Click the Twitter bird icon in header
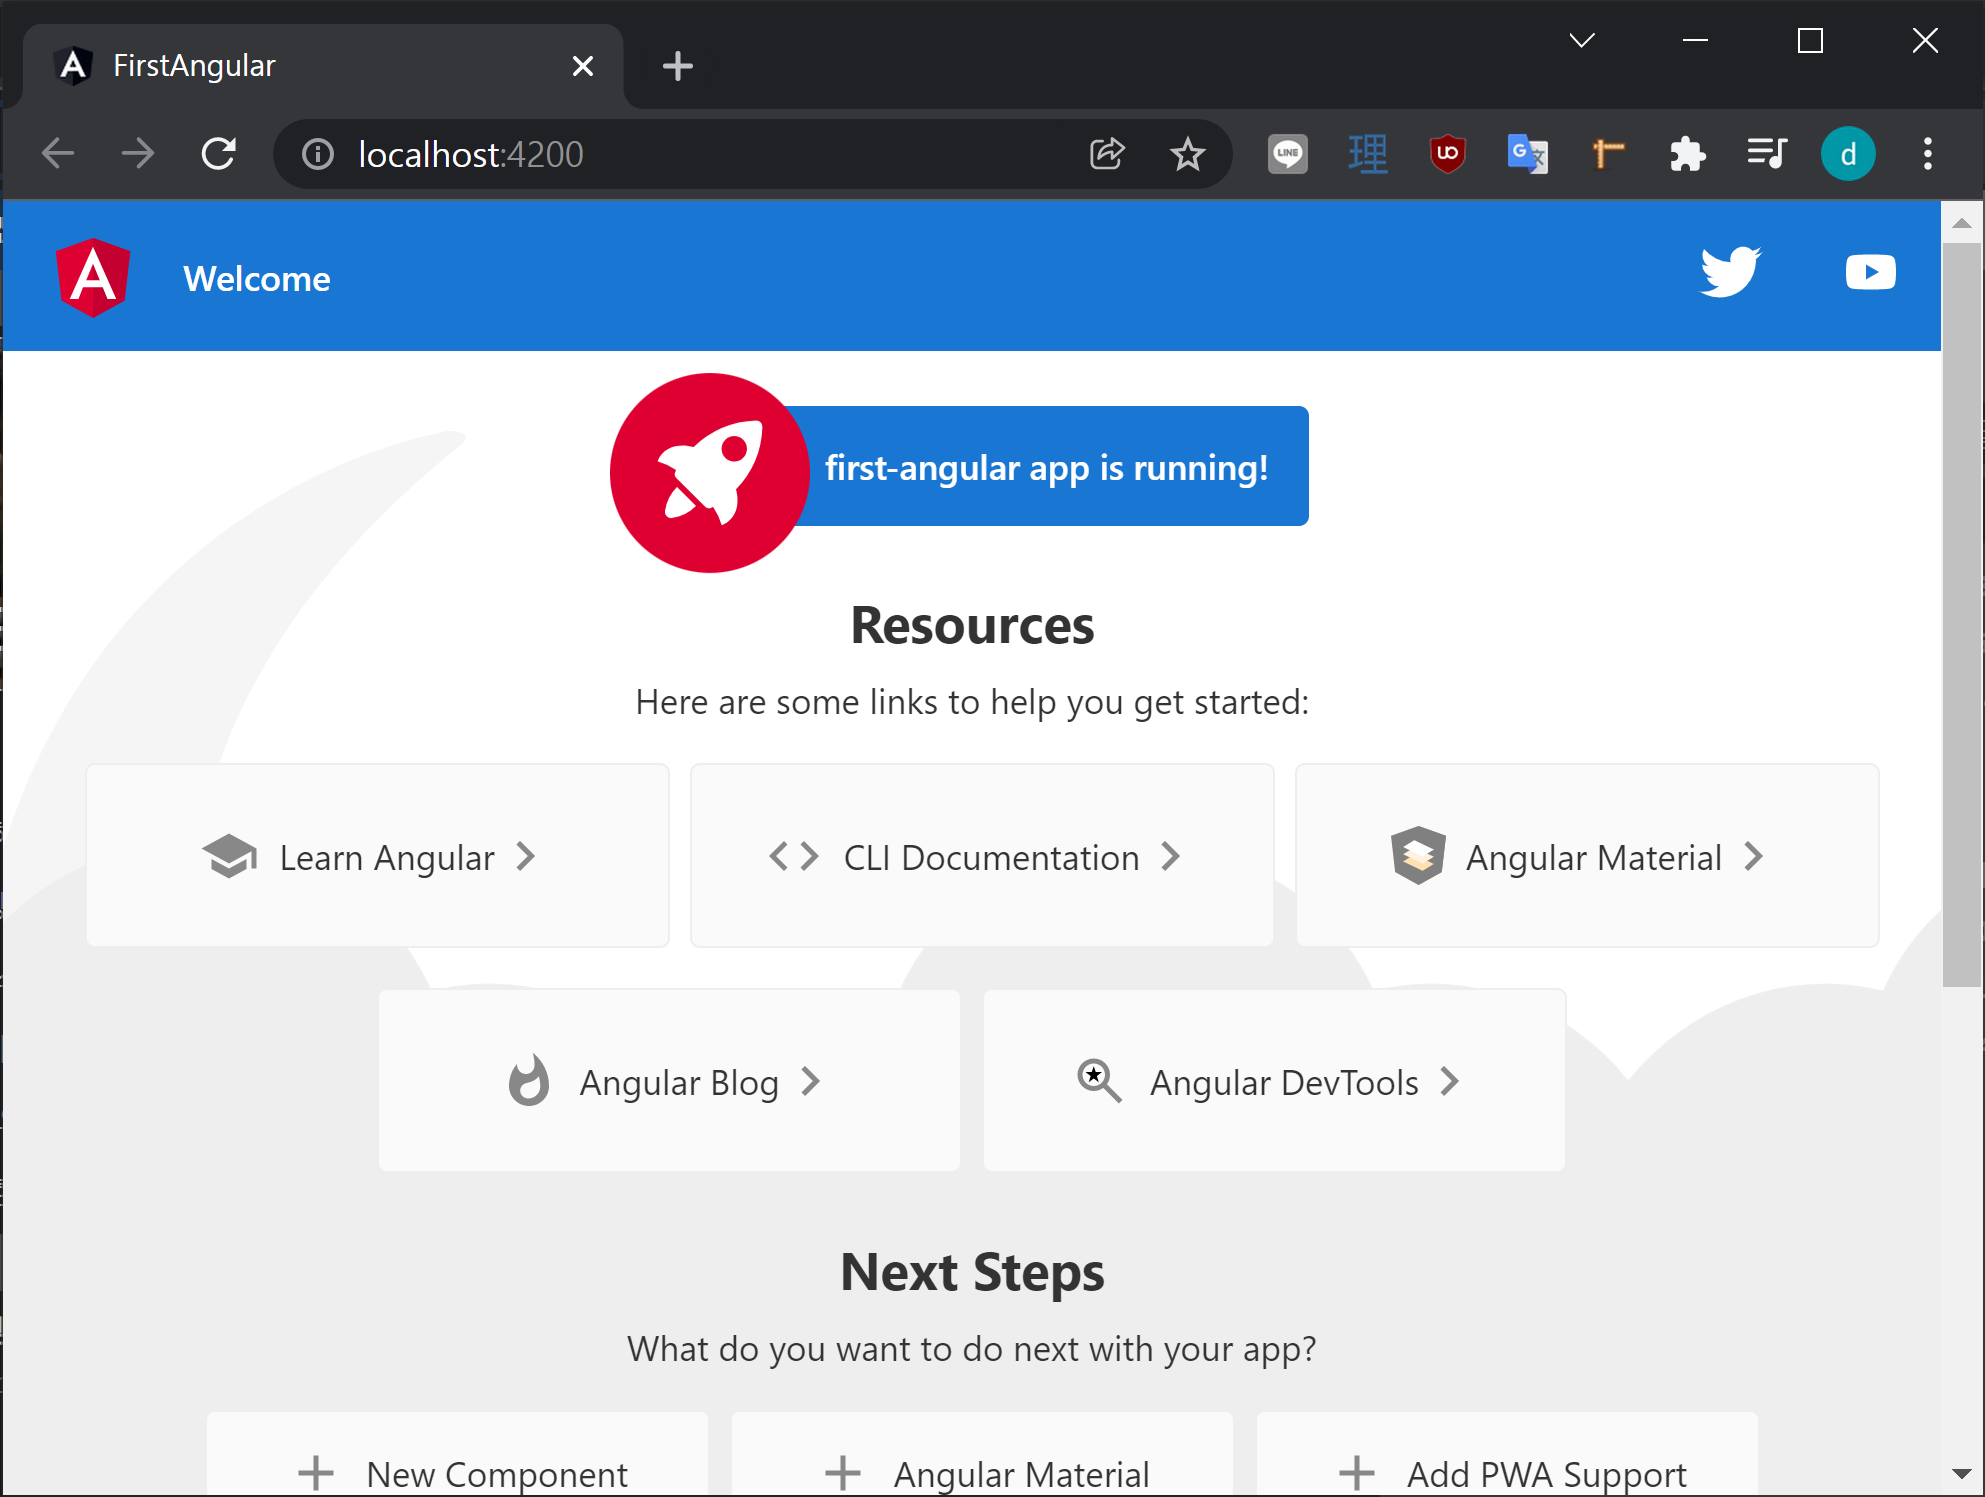Viewport: 1985px width, 1497px height. point(1730,272)
